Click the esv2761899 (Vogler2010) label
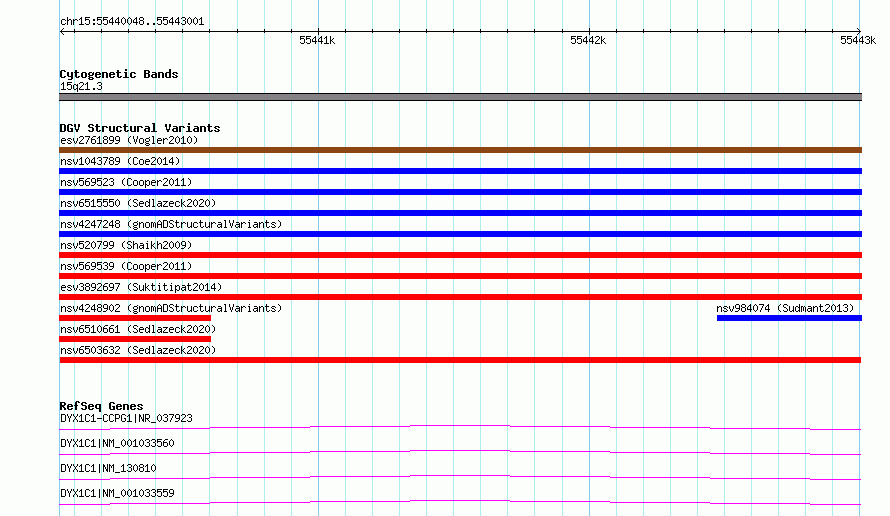Image resolution: width=890 pixels, height=516 pixels. [129, 140]
